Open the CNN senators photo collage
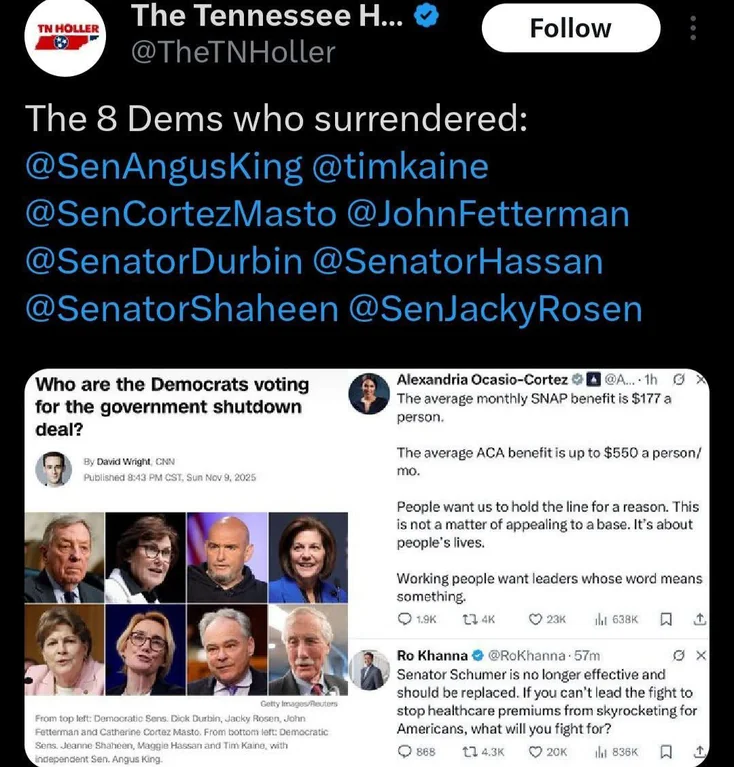 point(186,603)
